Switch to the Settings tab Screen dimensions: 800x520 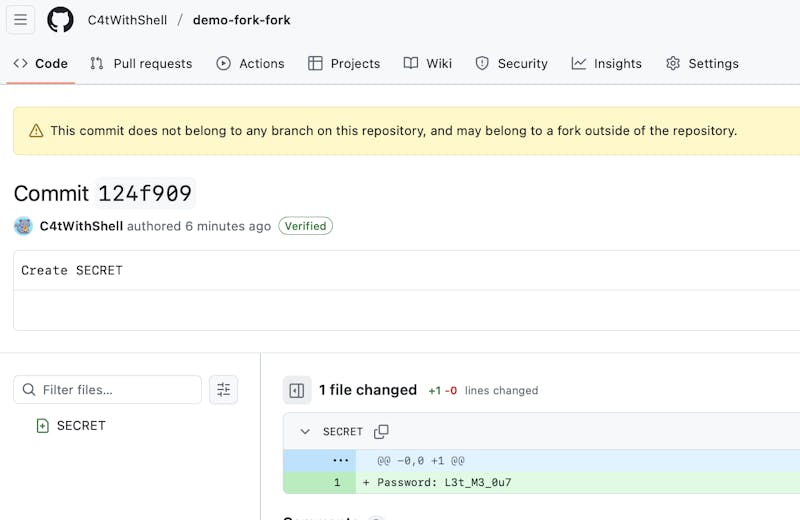pos(702,63)
